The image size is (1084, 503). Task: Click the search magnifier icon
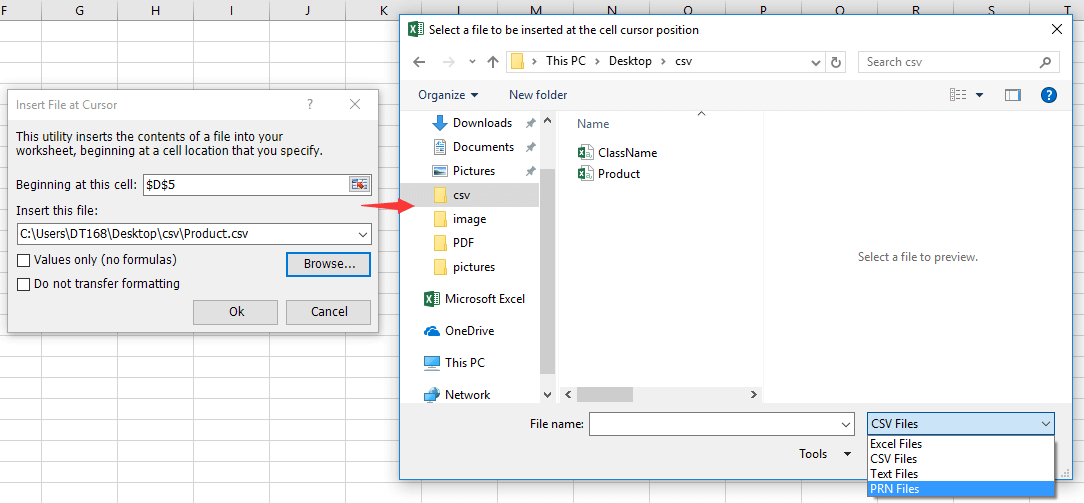pyautogui.click(x=1045, y=61)
